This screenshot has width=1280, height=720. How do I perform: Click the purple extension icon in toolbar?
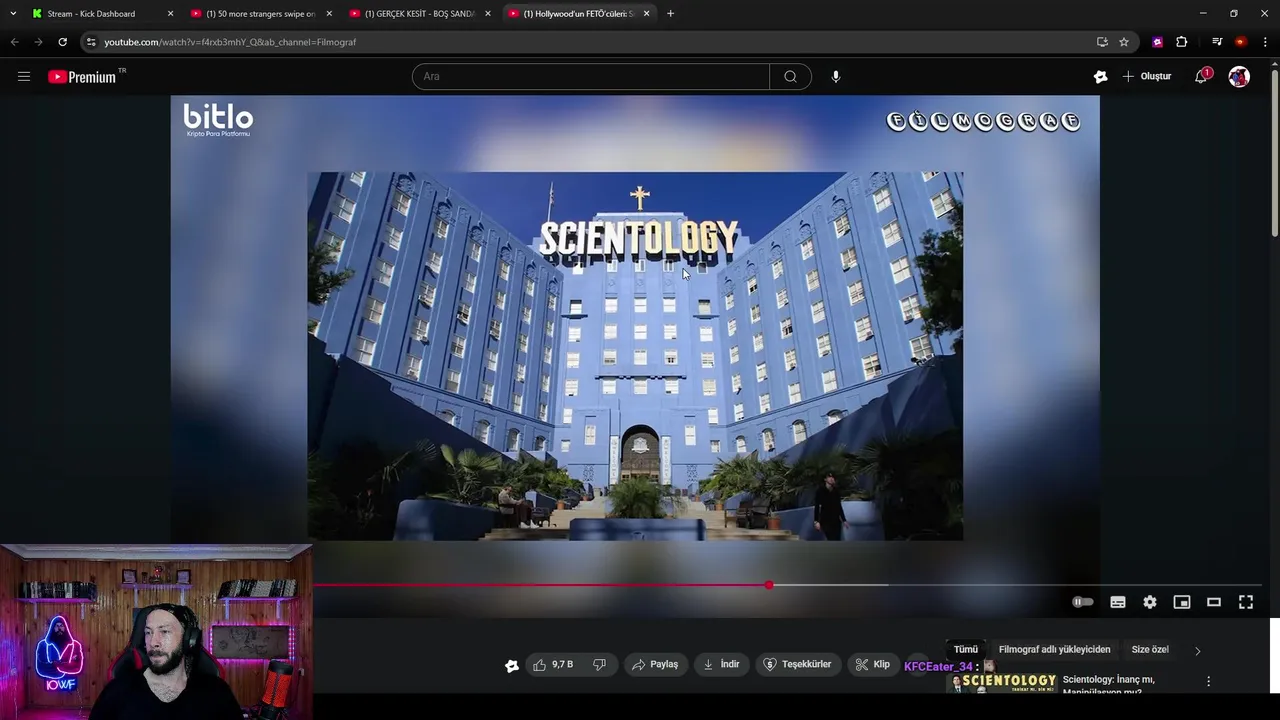coord(1157,42)
